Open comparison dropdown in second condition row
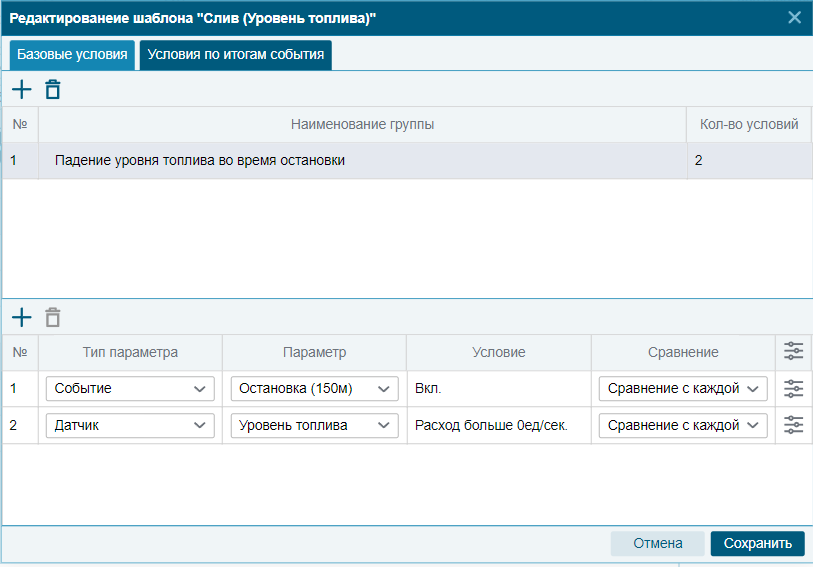813x567 pixels. [683, 426]
